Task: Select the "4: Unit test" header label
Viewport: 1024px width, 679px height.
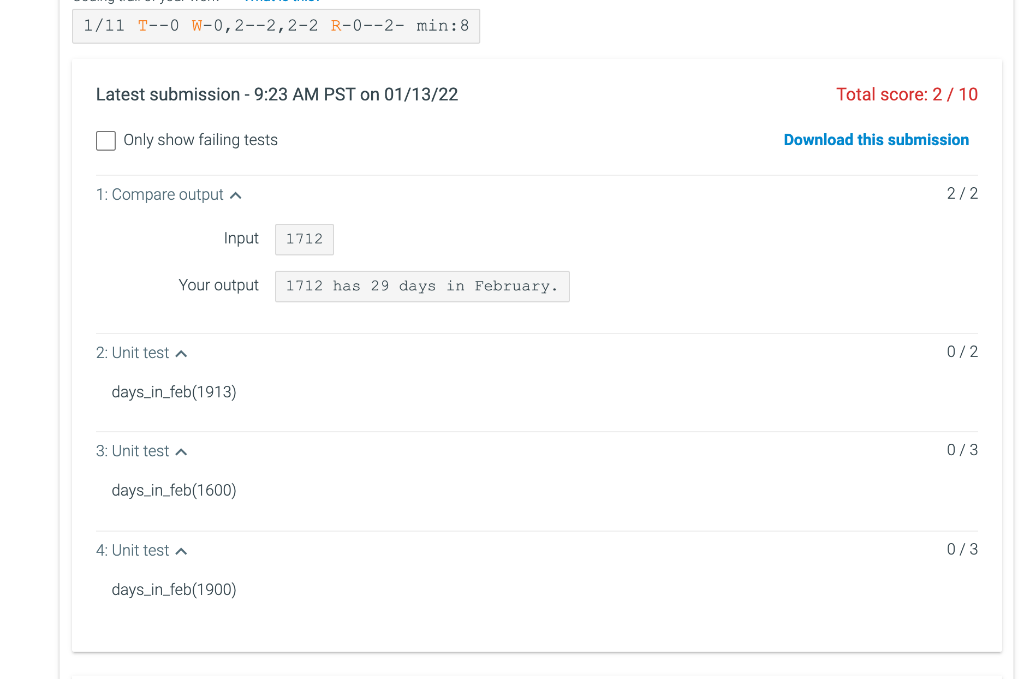Action: pos(134,550)
